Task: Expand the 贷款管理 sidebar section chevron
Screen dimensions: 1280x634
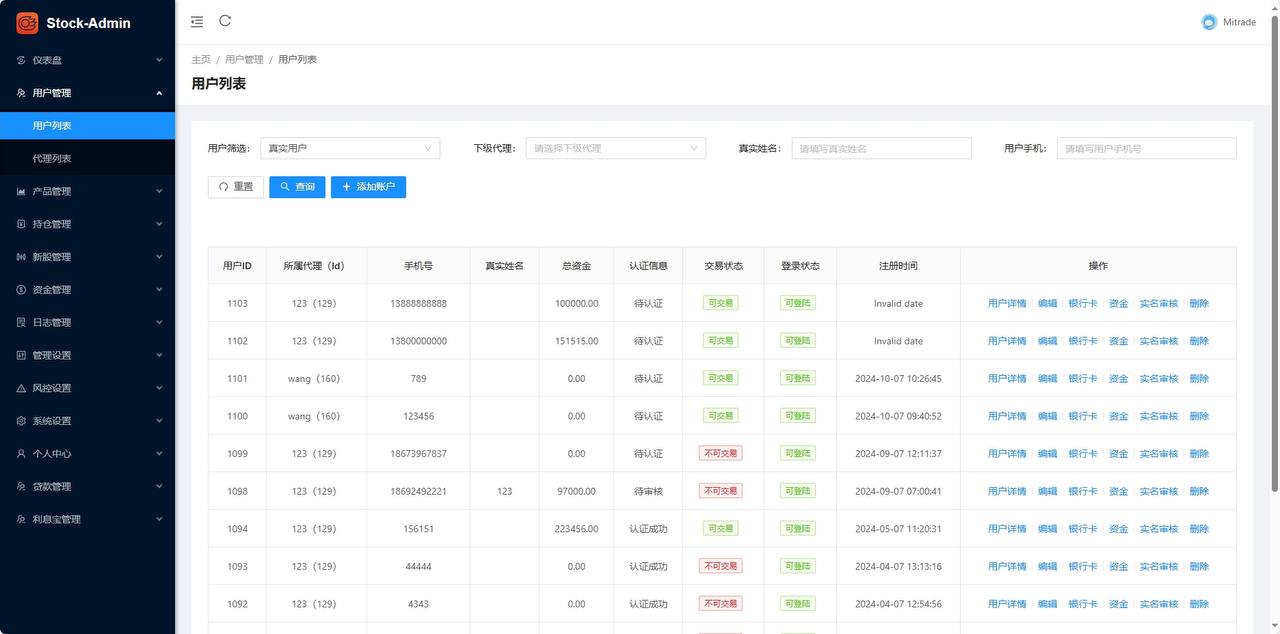Action: pos(158,486)
